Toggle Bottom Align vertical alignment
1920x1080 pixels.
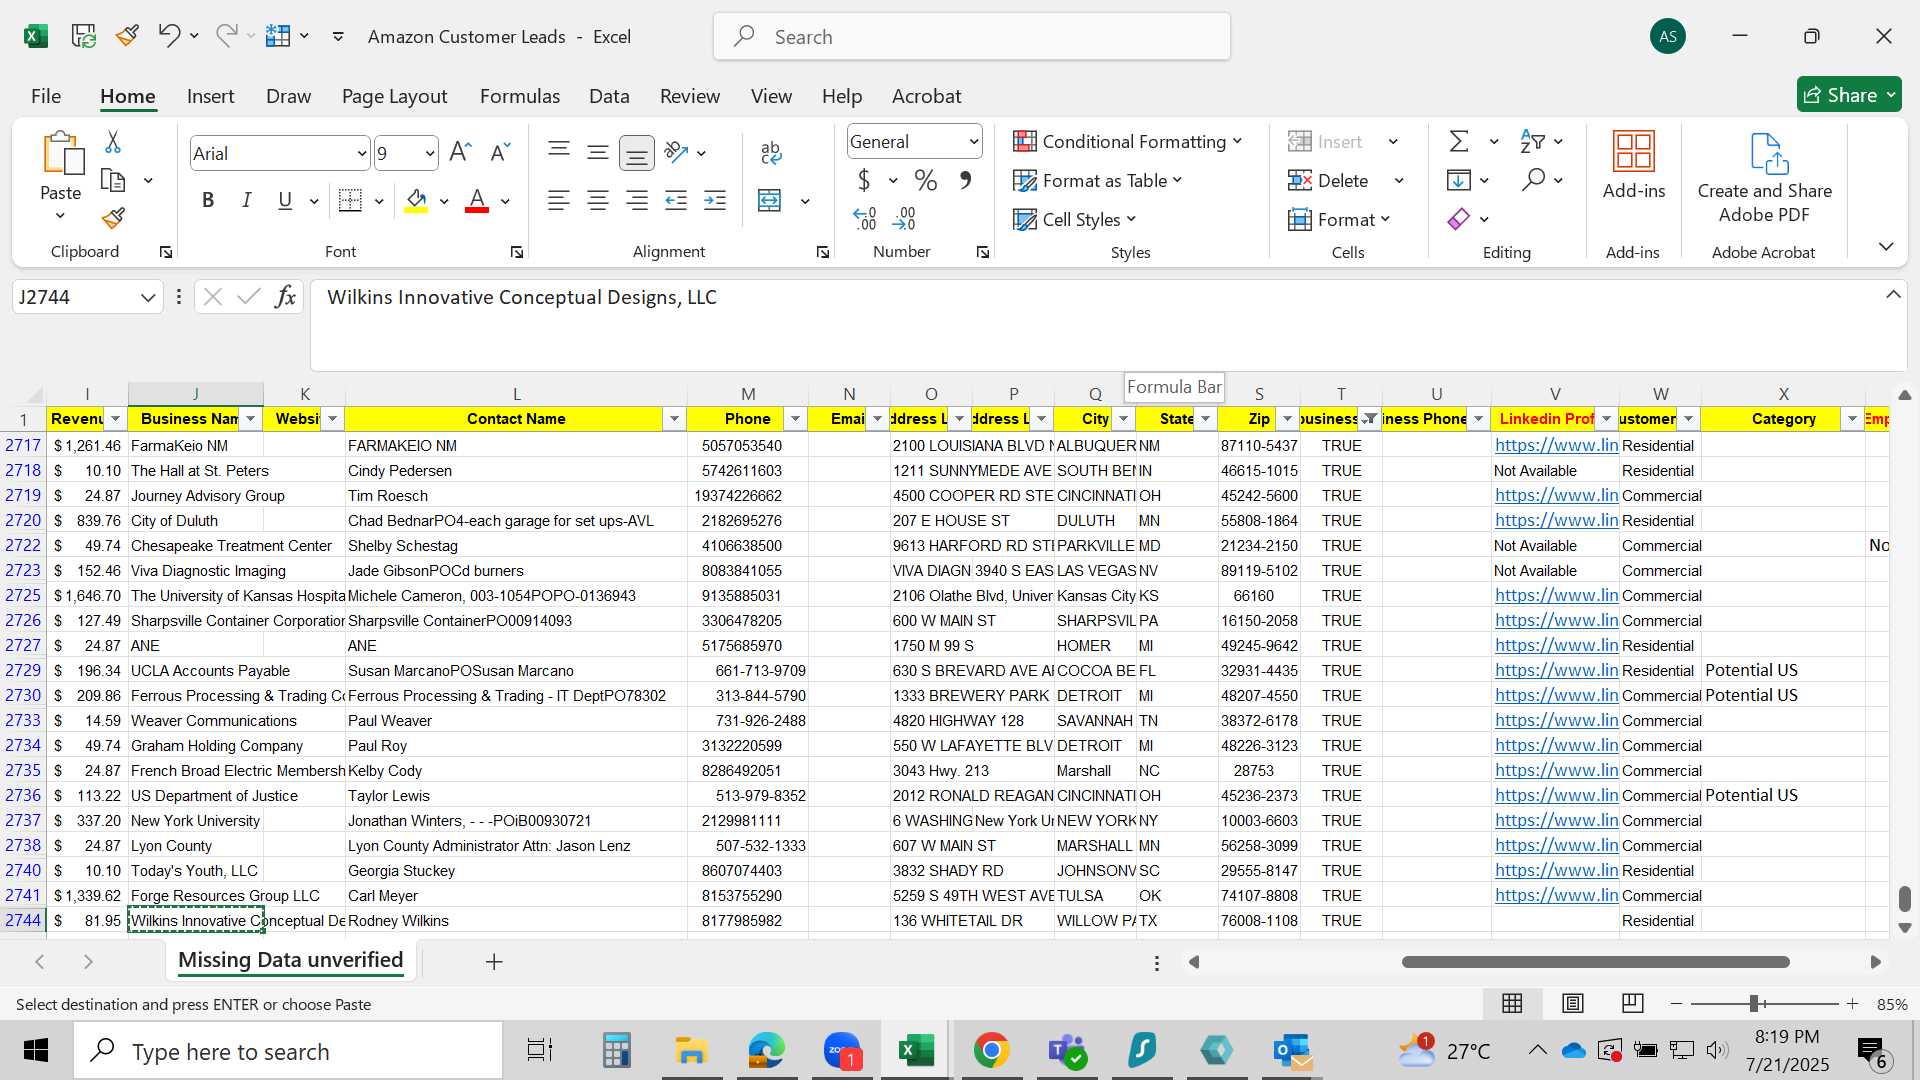pyautogui.click(x=637, y=153)
